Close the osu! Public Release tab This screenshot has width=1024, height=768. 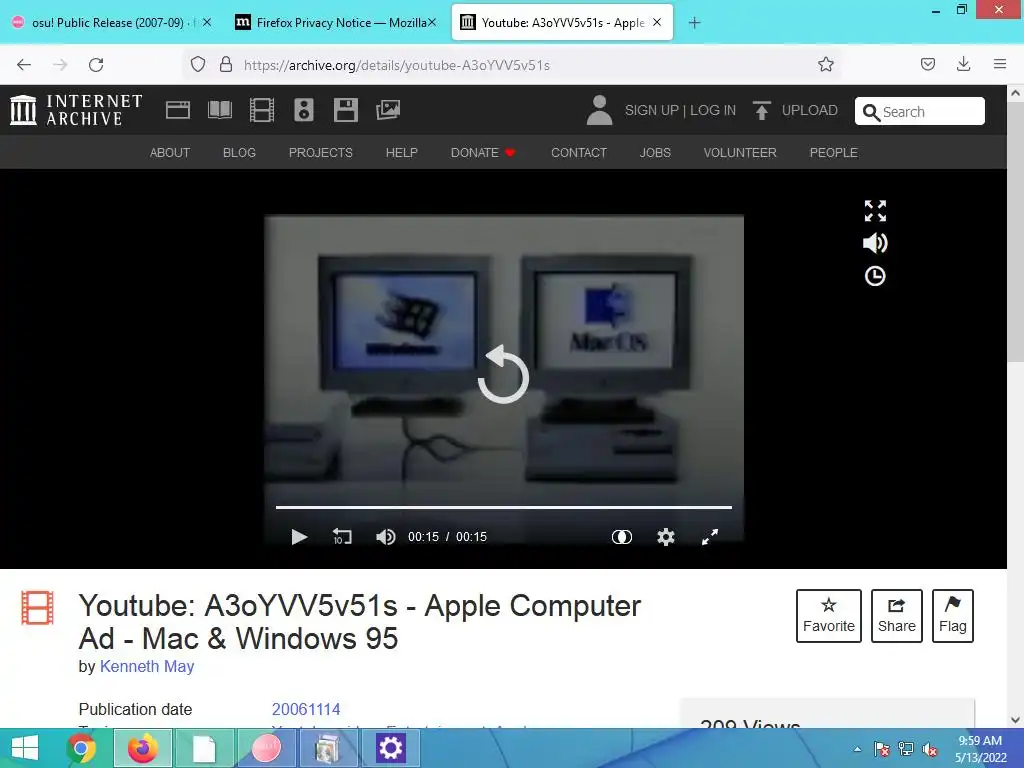point(206,22)
